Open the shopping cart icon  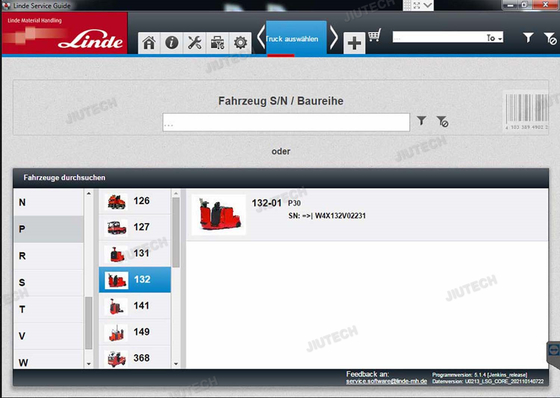(x=374, y=36)
